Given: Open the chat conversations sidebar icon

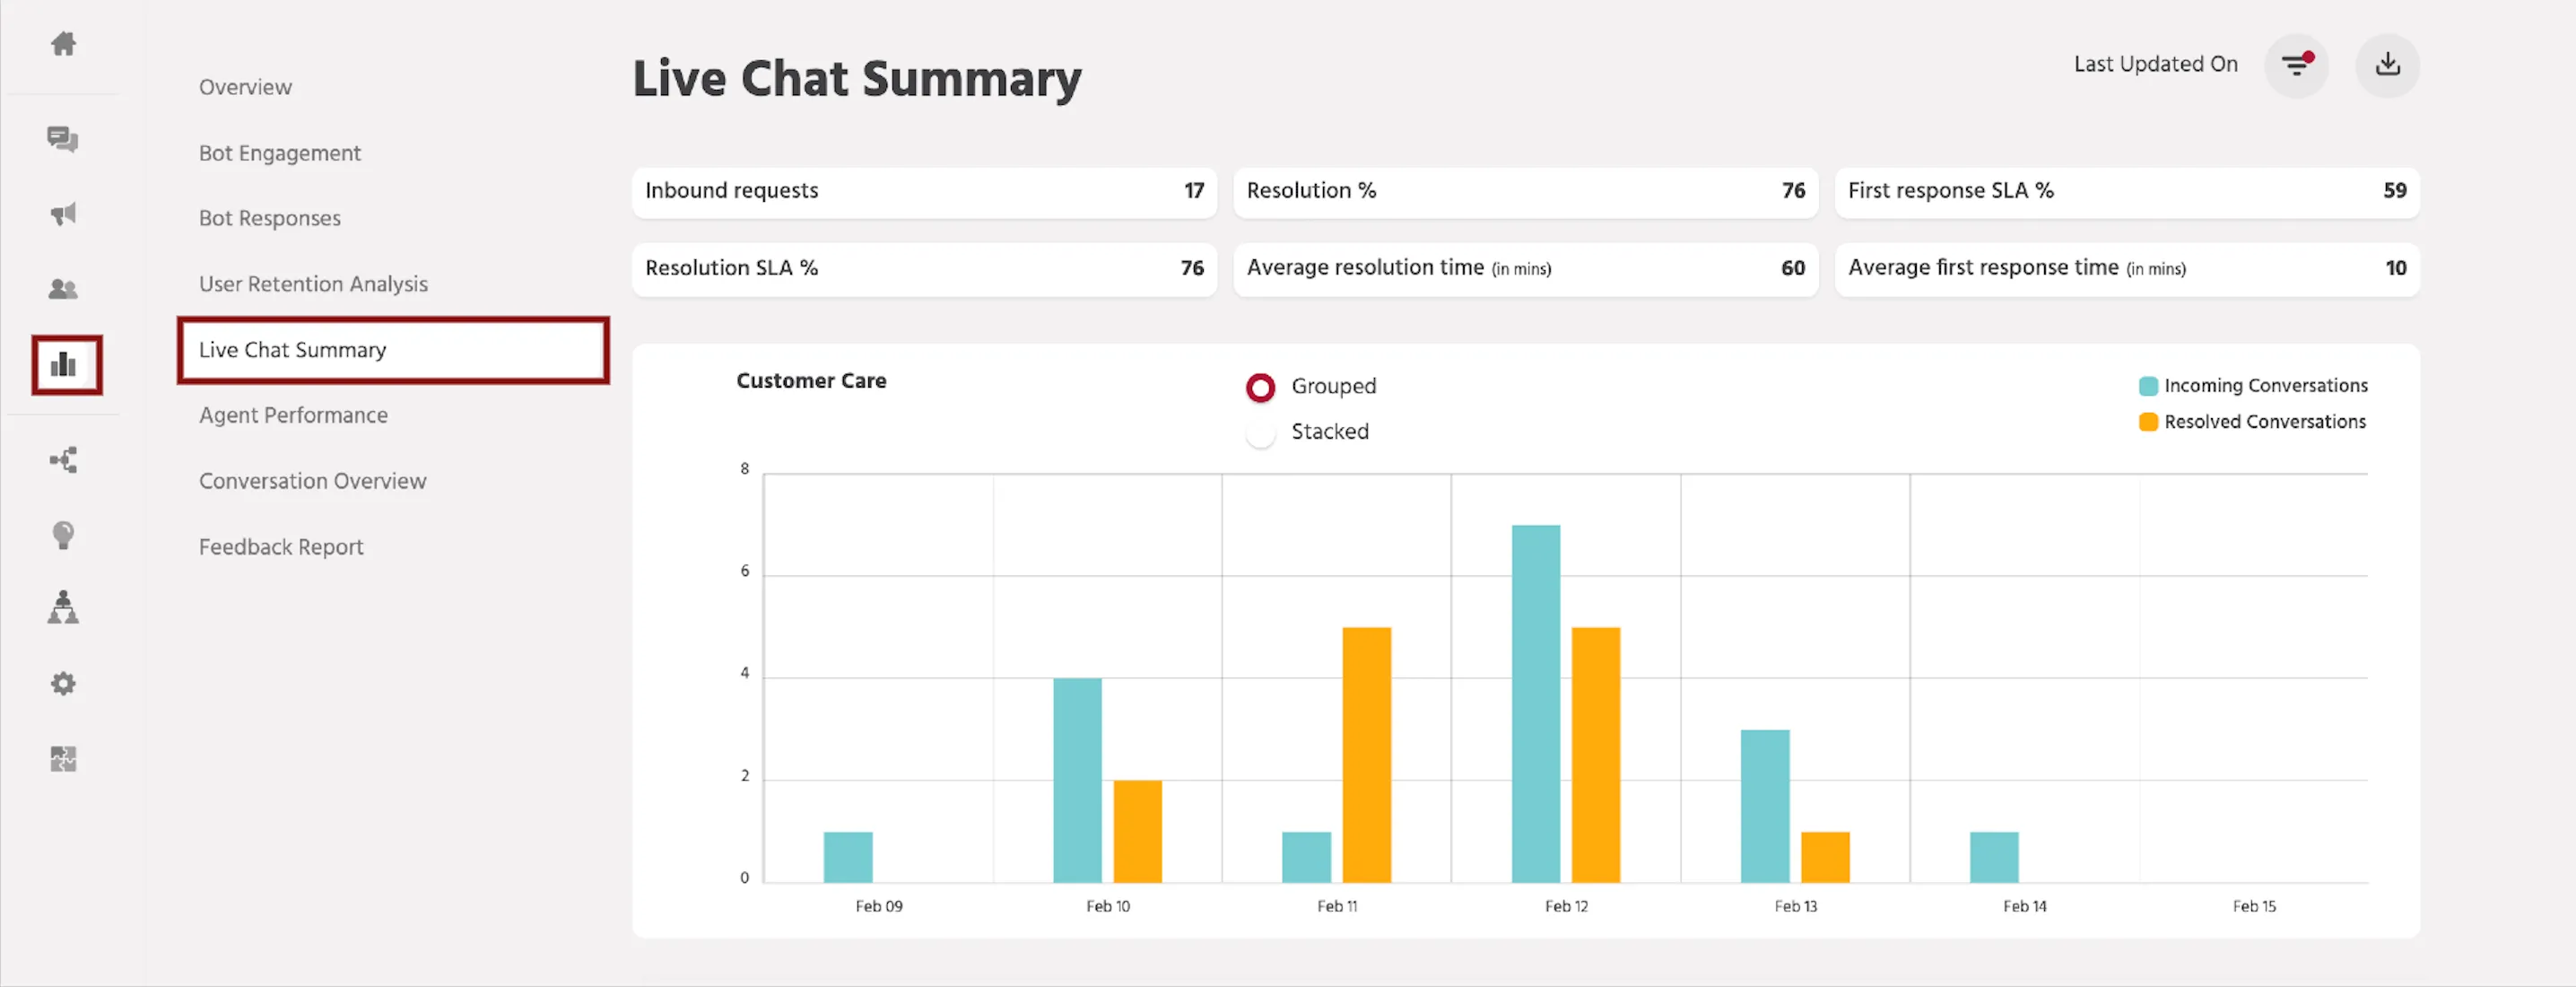Looking at the screenshot, I should pos(63,139).
